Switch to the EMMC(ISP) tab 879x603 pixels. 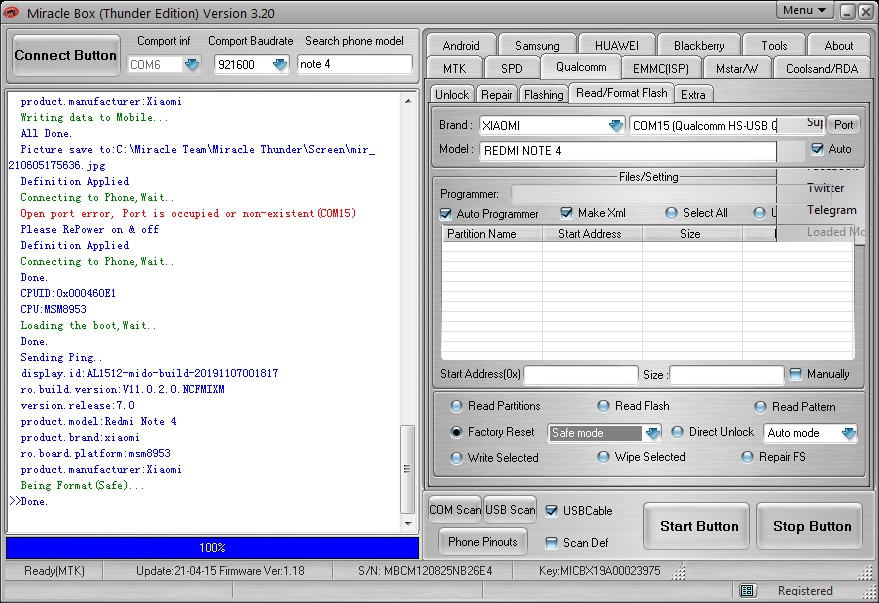tap(660, 68)
